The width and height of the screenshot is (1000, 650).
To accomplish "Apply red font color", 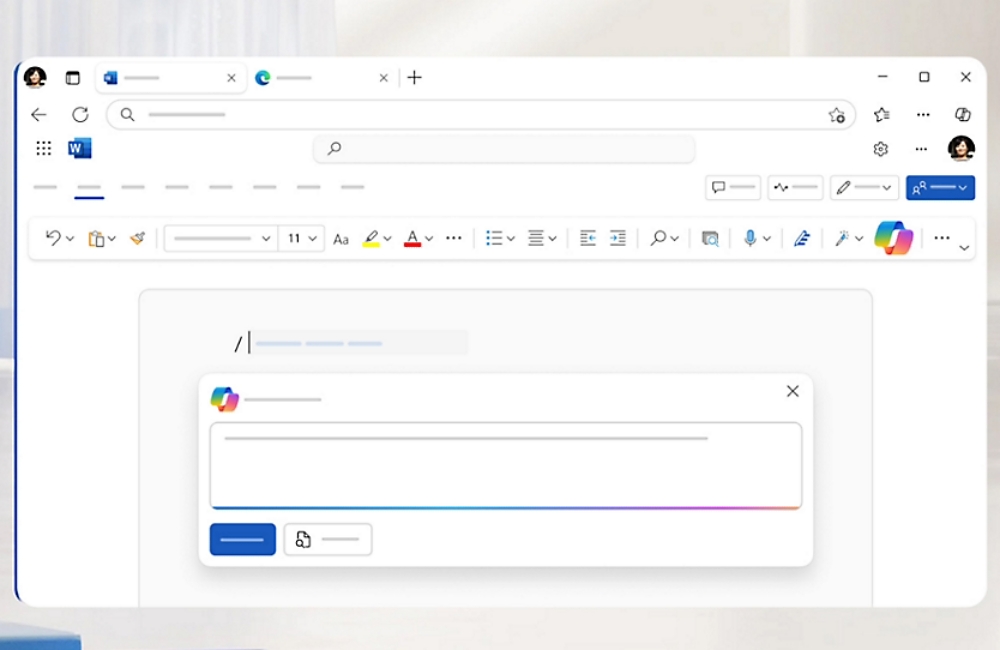I will coord(413,239).
